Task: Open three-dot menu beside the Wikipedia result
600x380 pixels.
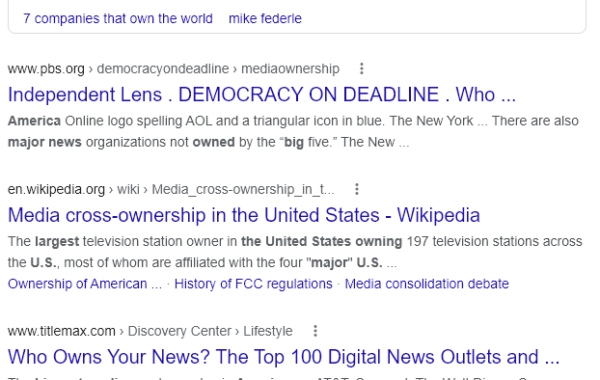Action: coord(357,189)
